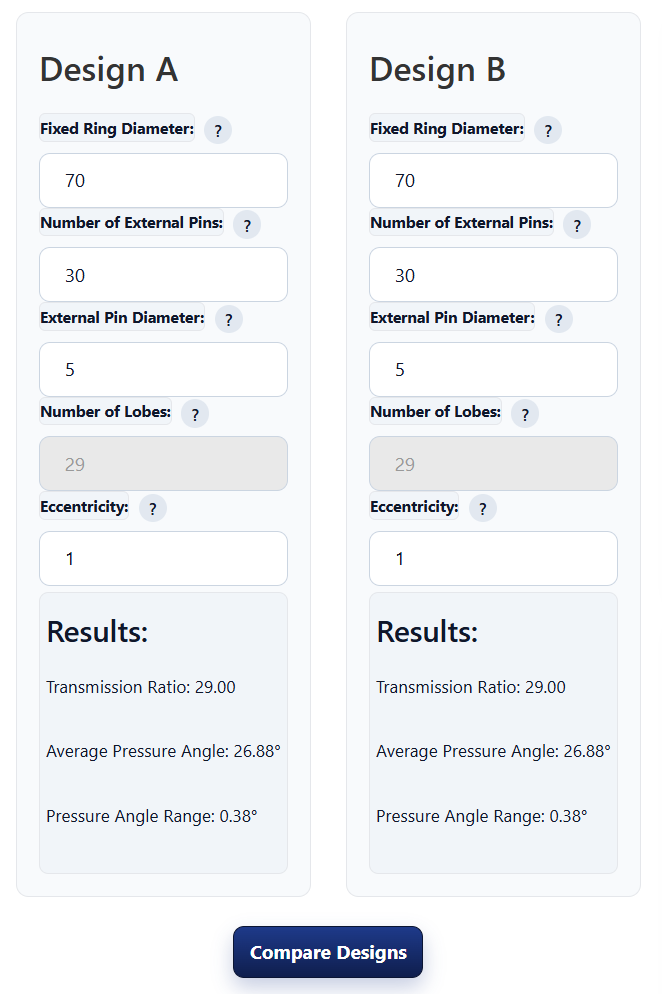This screenshot has height=994, width=662.
Task: Select Design B Number of External Pins input
Action: [493, 275]
